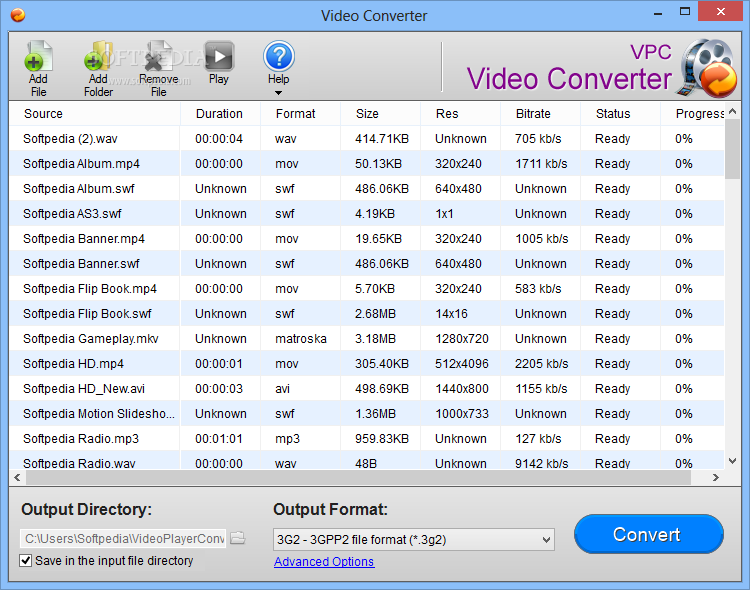Image resolution: width=750 pixels, height=590 pixels.
Task: Click the 00:01:01 duration cell
Action: tap(219, 439)
